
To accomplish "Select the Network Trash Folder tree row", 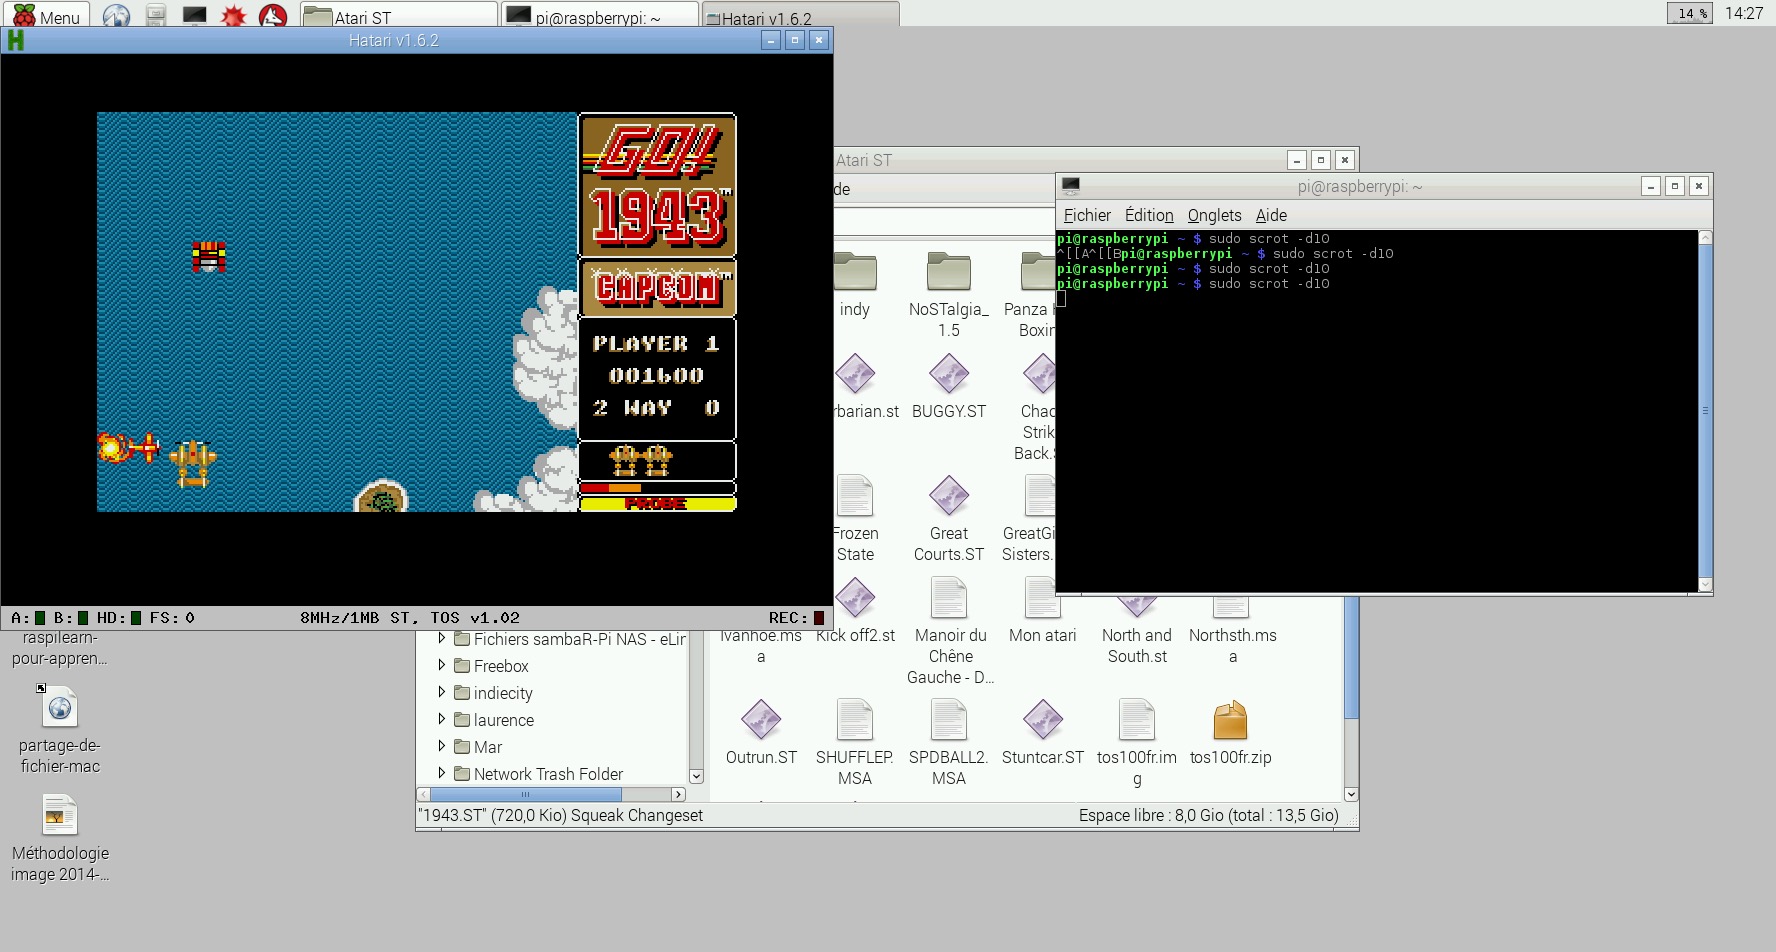I will (x=538, y=774).
